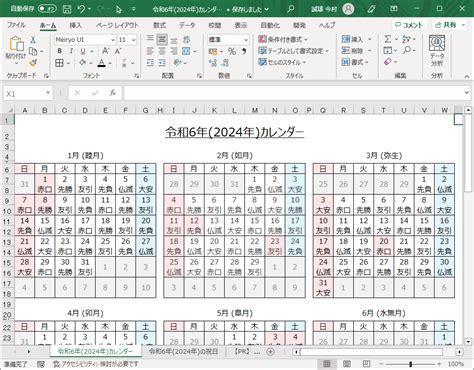The height and width of the screenshot is (370, 474).
Task: Open the File tab
Action: click(x=16, y=25)
